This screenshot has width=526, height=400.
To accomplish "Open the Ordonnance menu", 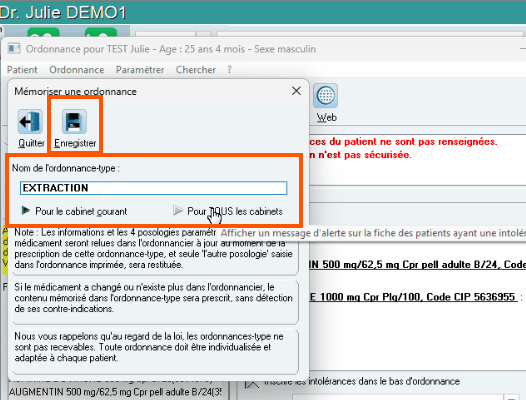I will coord(76,70).
